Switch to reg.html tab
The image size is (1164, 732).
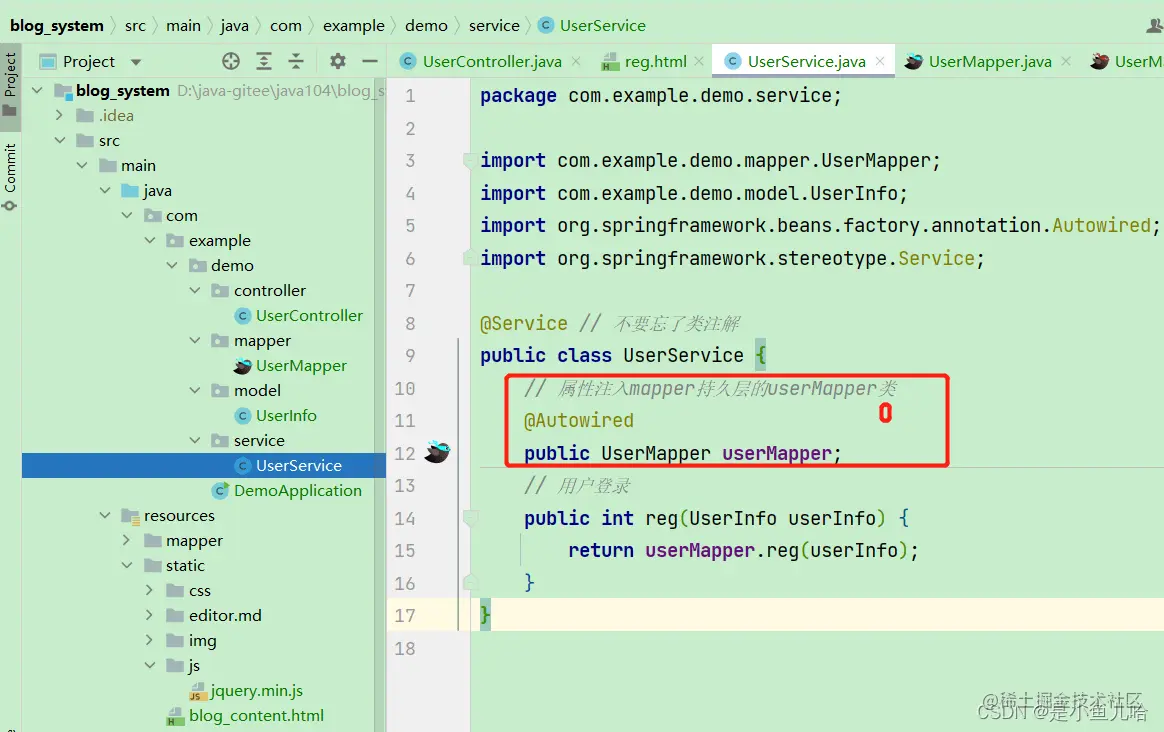point(655,62)
